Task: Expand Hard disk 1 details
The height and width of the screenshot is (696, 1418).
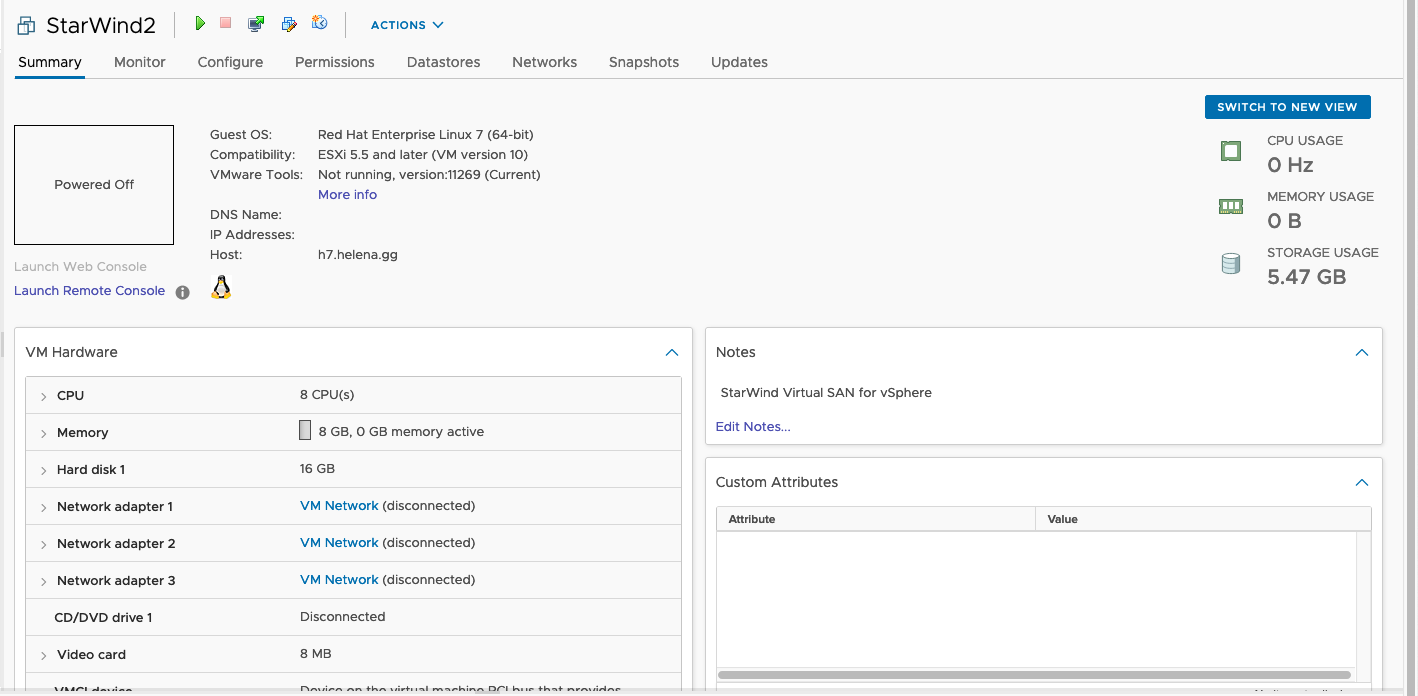Action: 44,471
